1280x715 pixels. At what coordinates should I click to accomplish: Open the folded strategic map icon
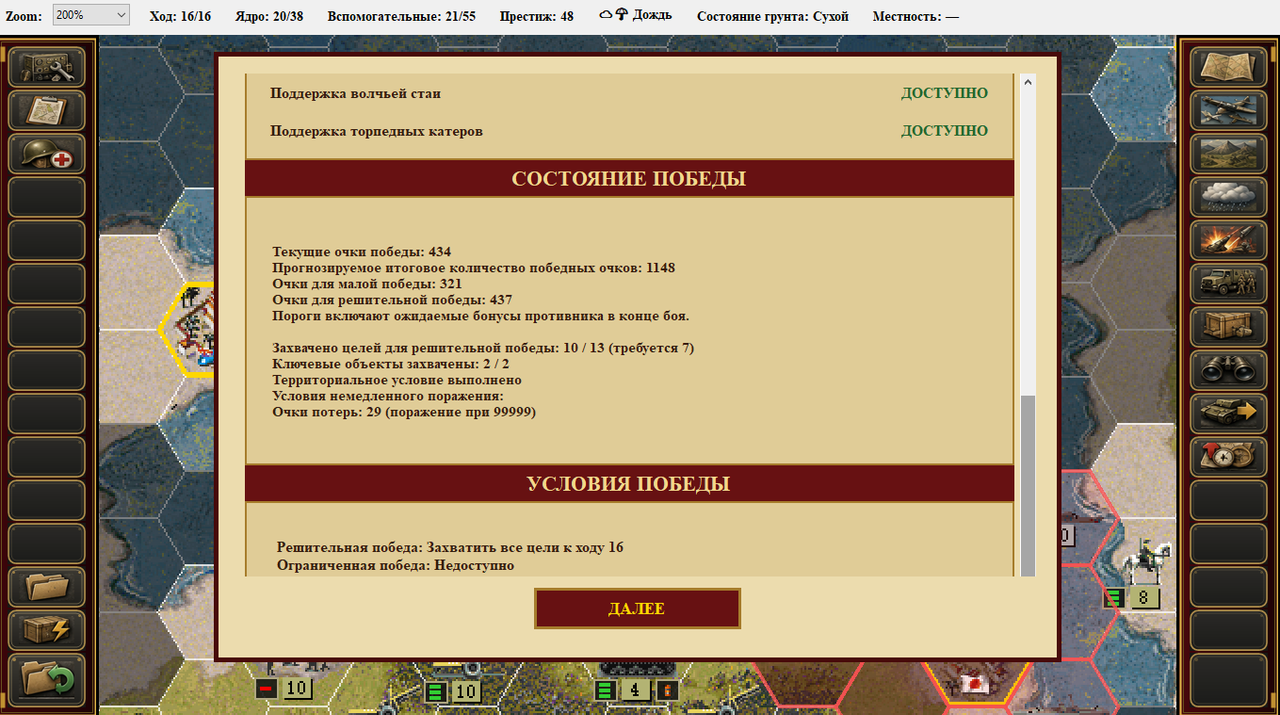1227,67
